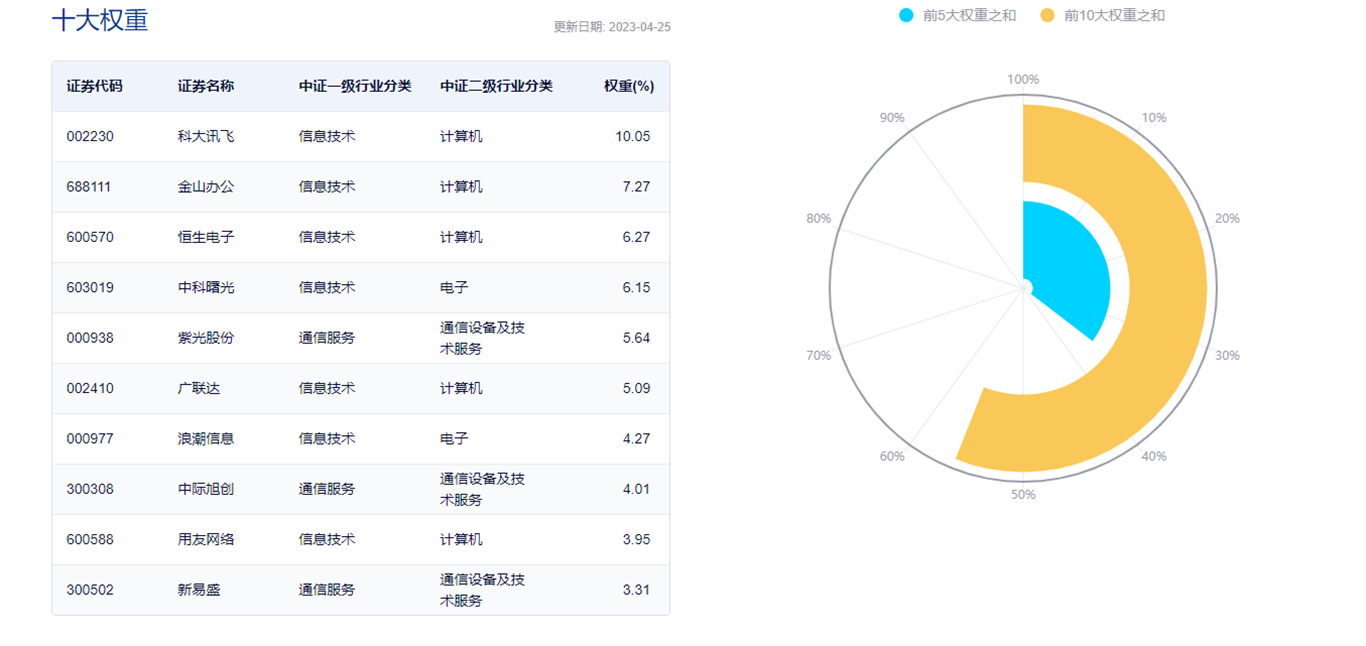Click the 十大权重 section title
This screenshot has height=646, width=1366.
pyautogui.click(x=100, y=20)
